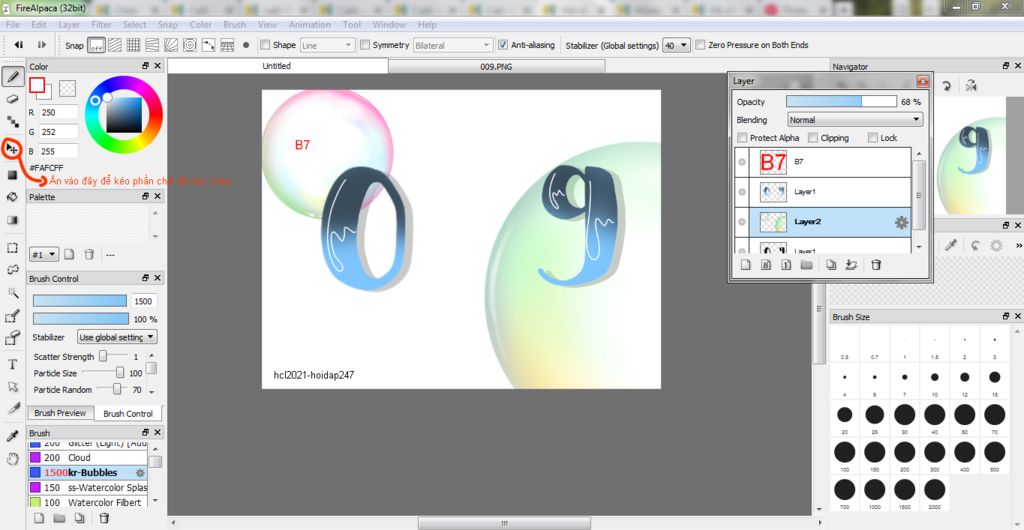Enable the radial snap icon
The height and width of the screenshot is (530, 1024).
[x=171, y=45]
